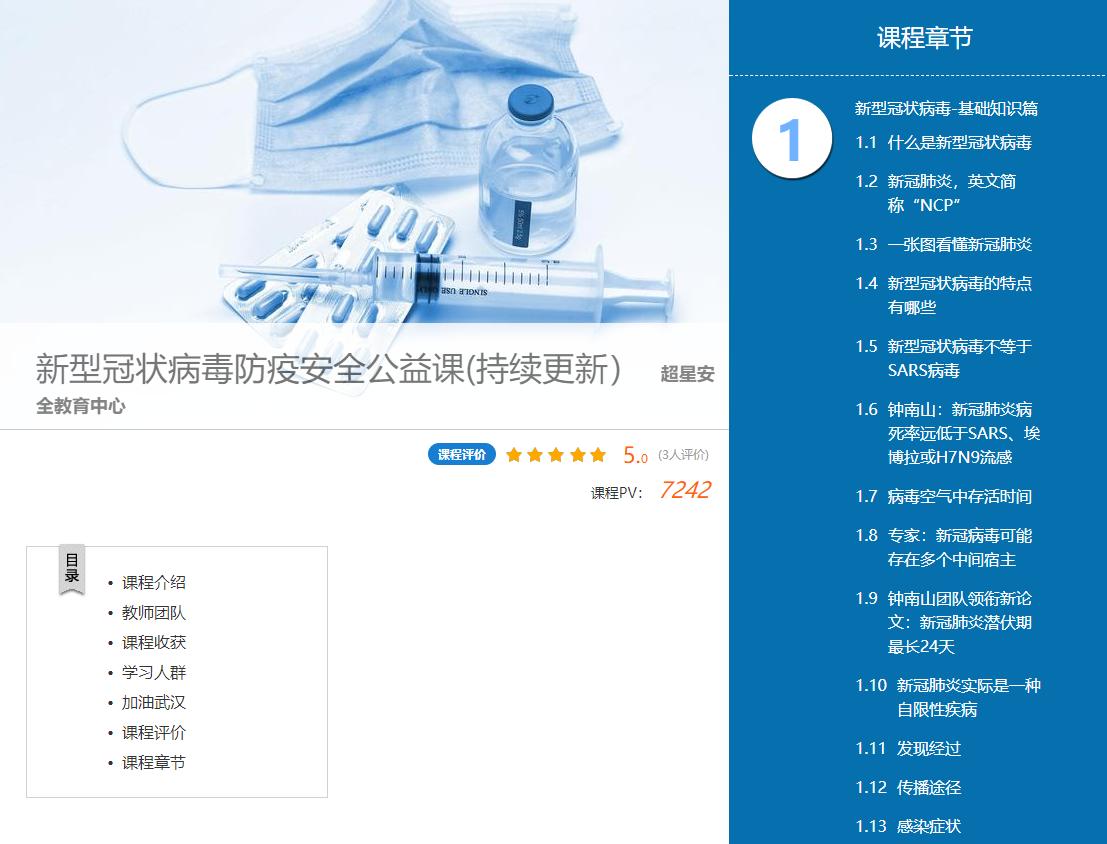Screen dimensions: 1107x844
Task: Open 课程介绍 in the contents list
Action: point(153,583)
